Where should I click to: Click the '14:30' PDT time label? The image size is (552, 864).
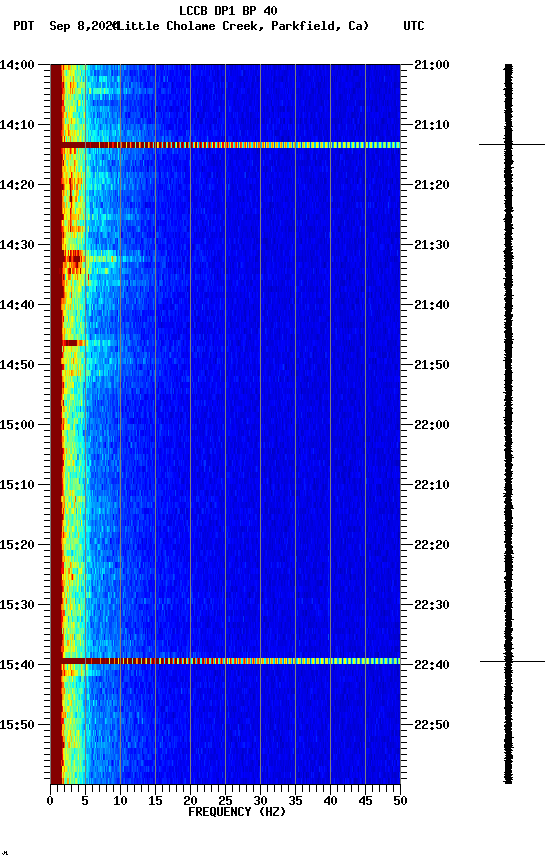(17, 245)
